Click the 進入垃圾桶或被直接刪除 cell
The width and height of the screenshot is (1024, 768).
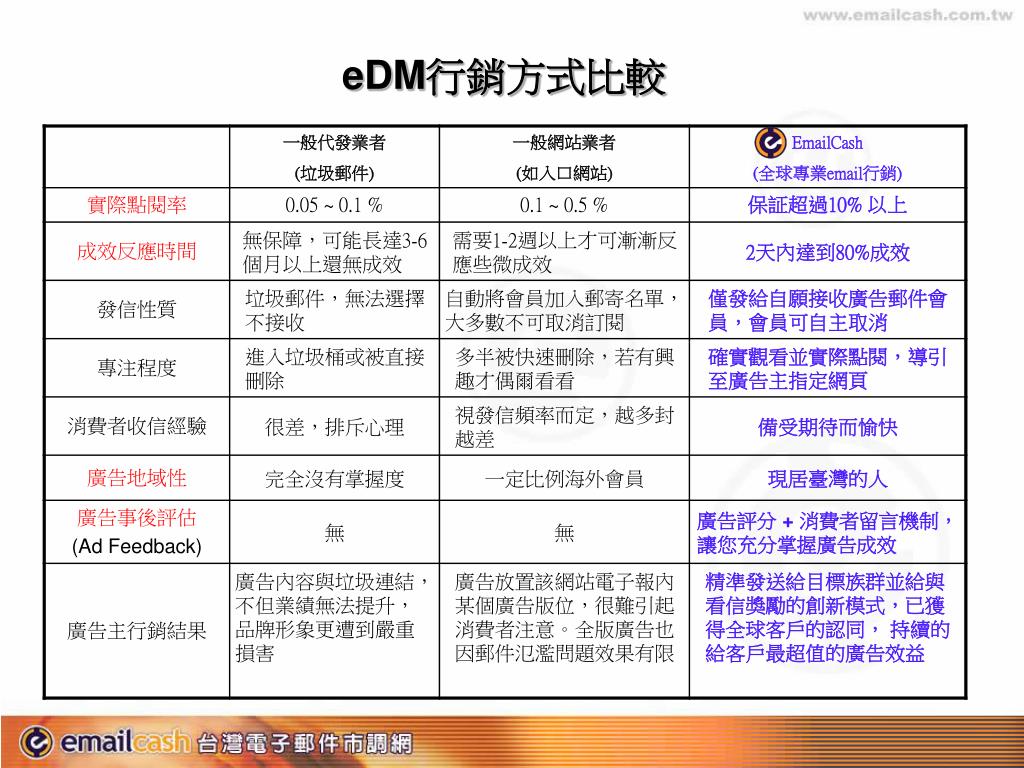[x=334, y=368]
